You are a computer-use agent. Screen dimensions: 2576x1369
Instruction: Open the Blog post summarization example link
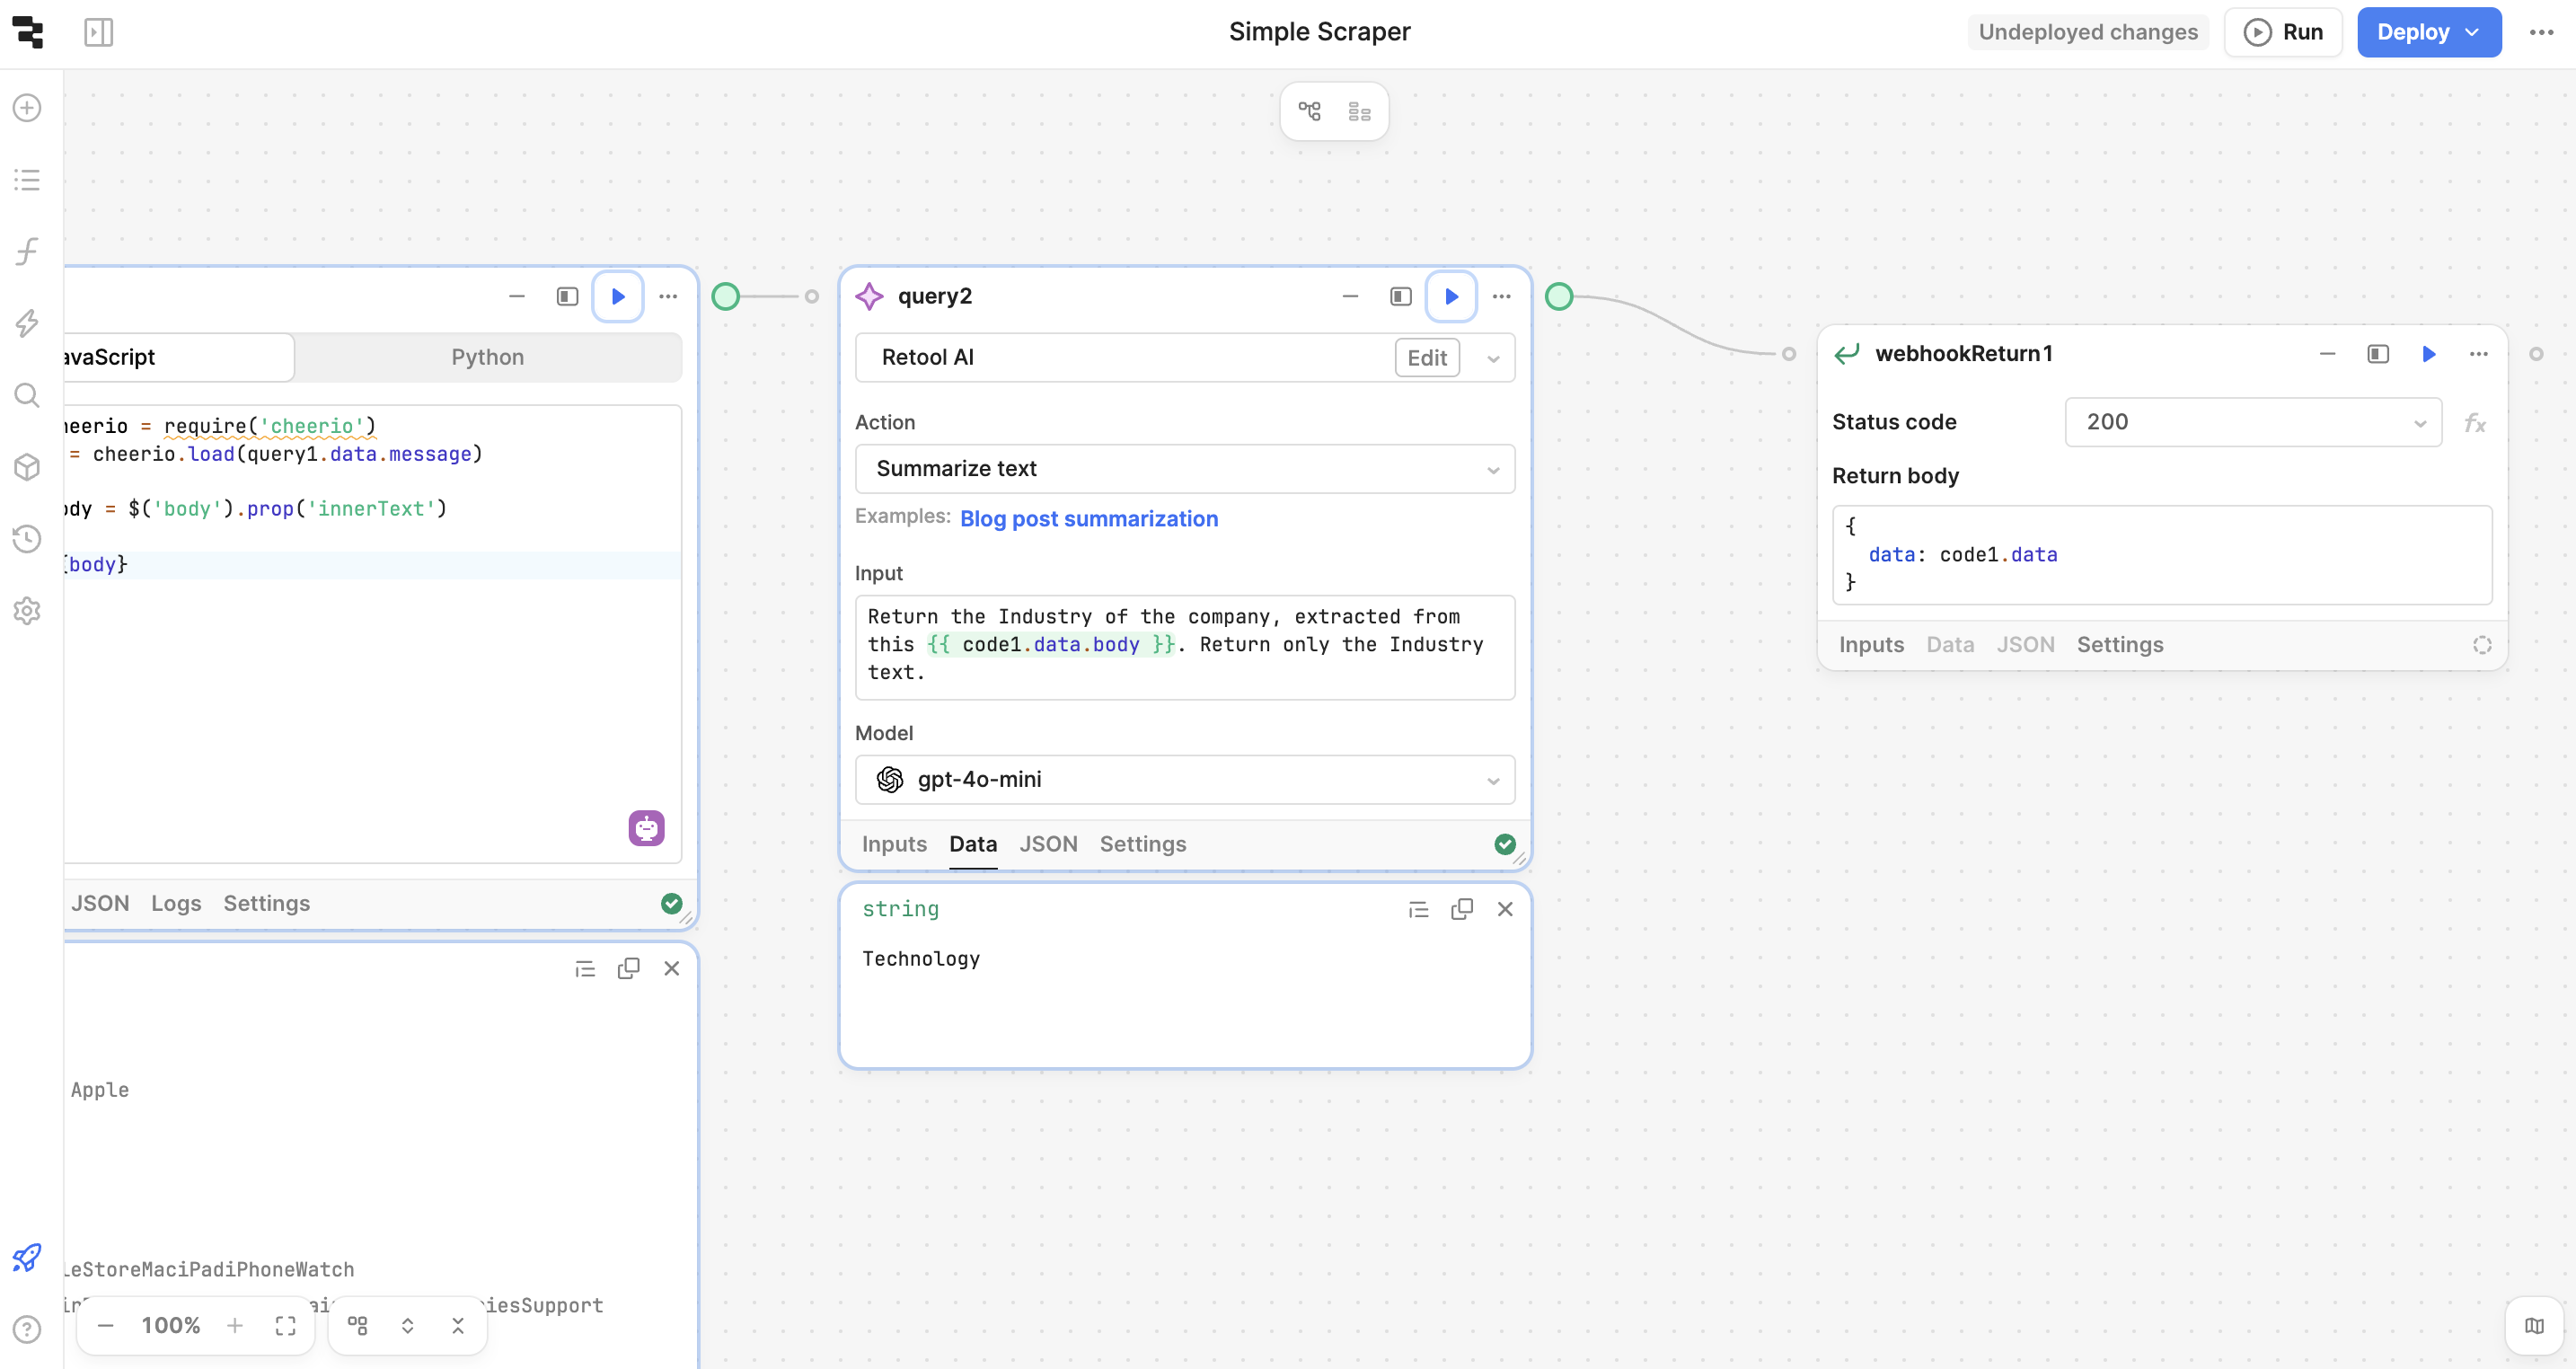[x=1089, y=518]
